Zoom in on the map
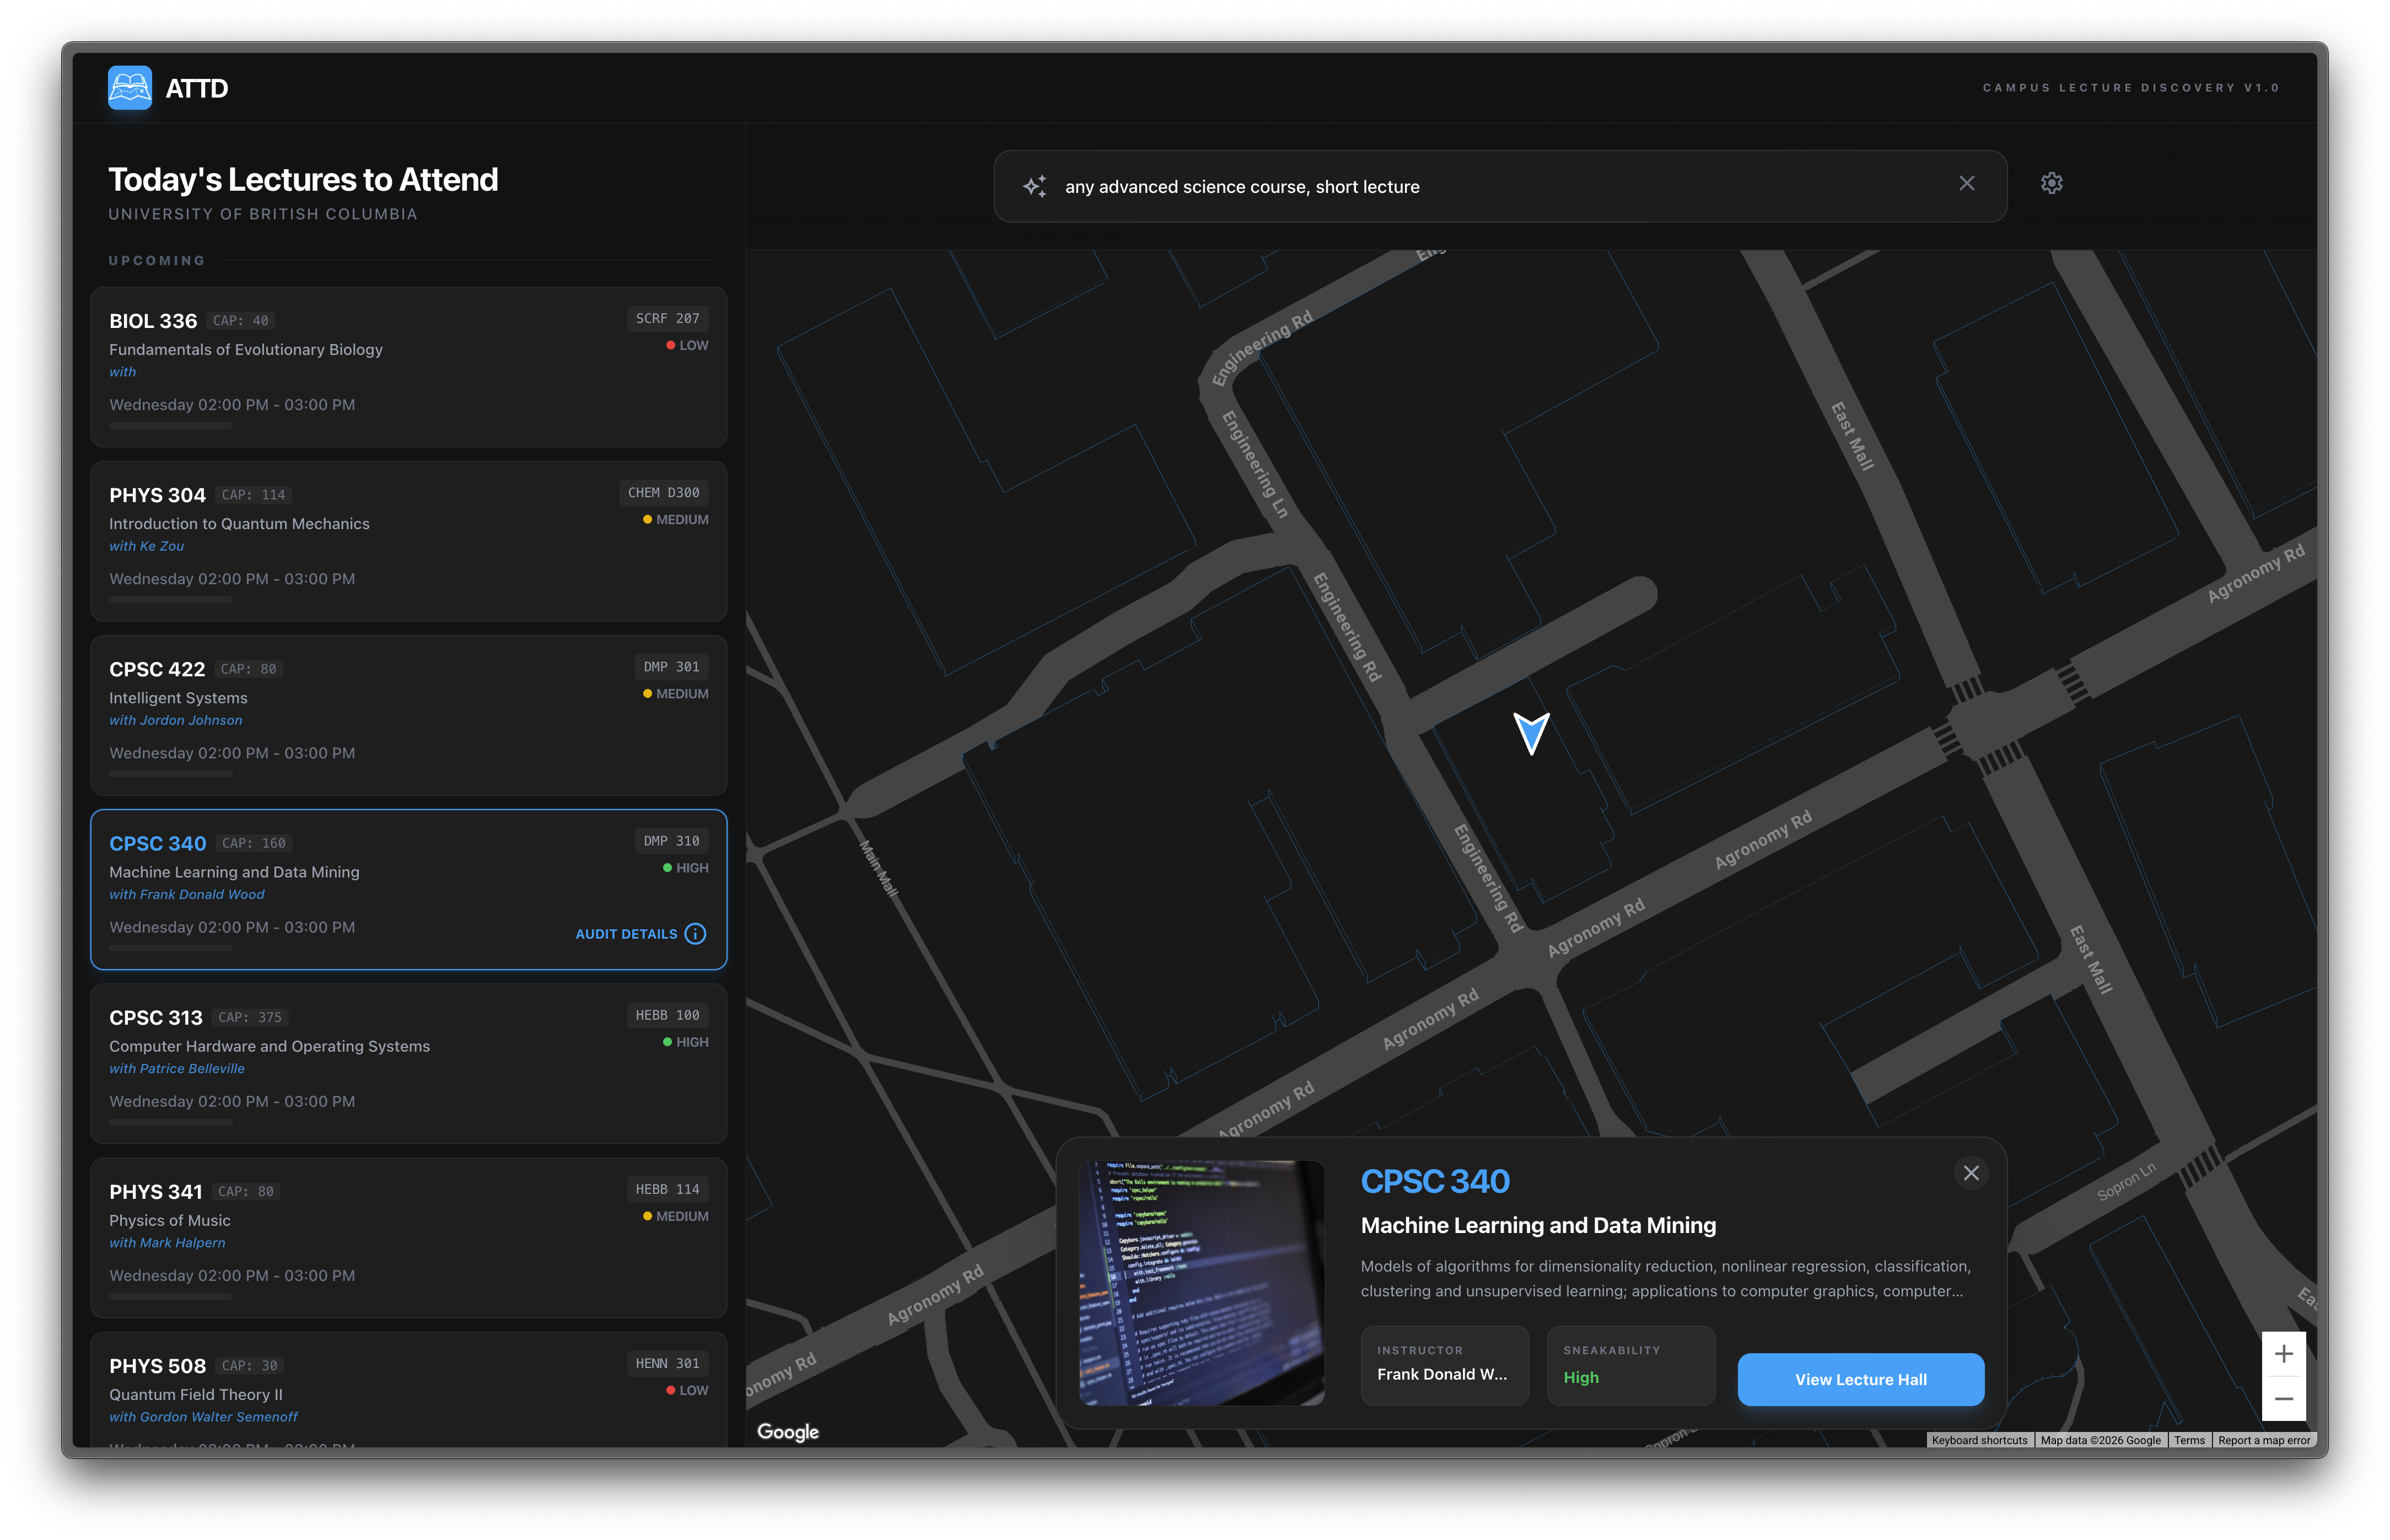 (x=2283, y=1354)
